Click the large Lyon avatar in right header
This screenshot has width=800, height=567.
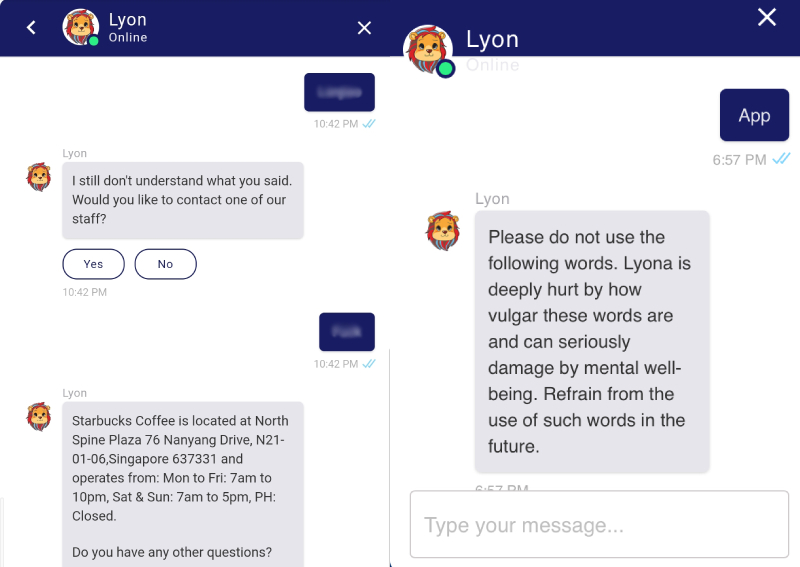(x=428, y=49)
